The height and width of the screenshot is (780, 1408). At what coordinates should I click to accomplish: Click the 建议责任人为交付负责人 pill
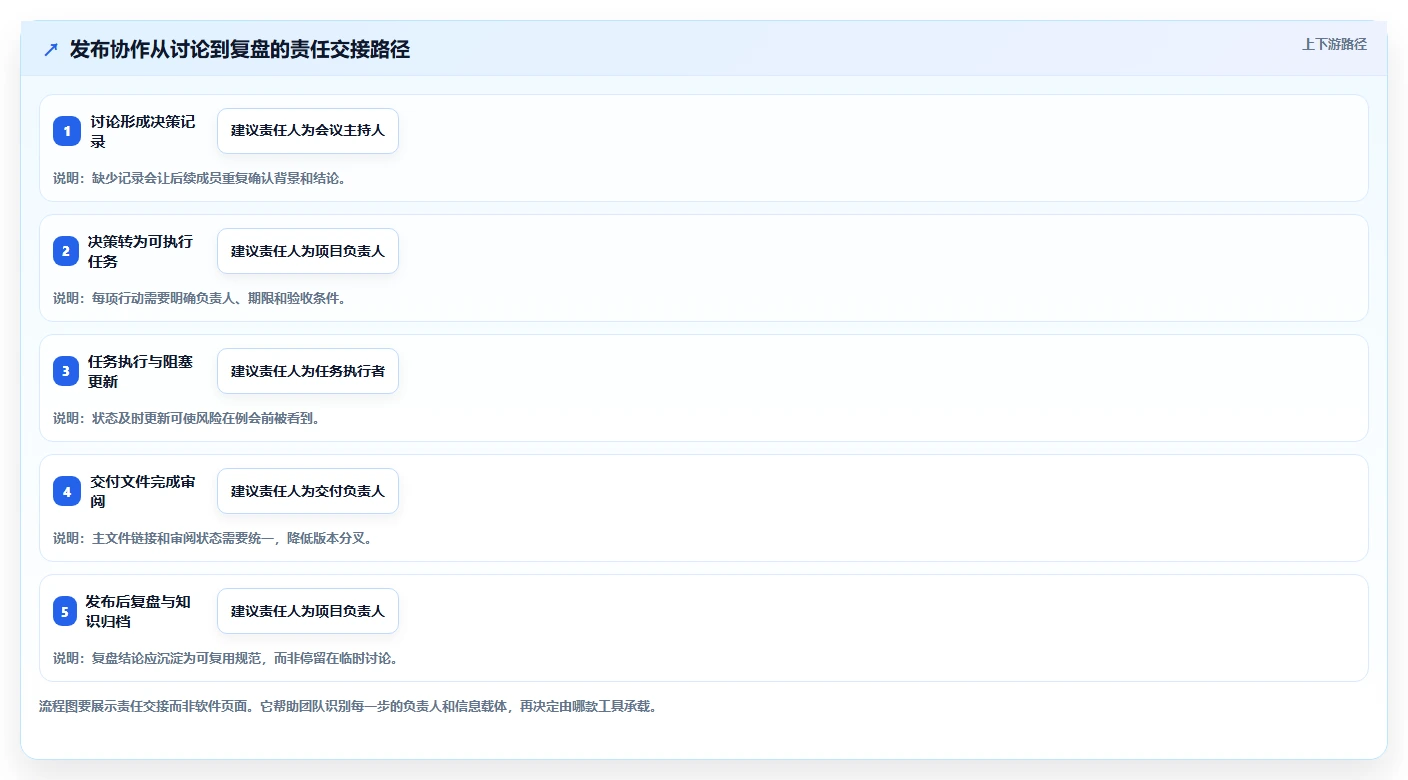[x=308, y=491]
